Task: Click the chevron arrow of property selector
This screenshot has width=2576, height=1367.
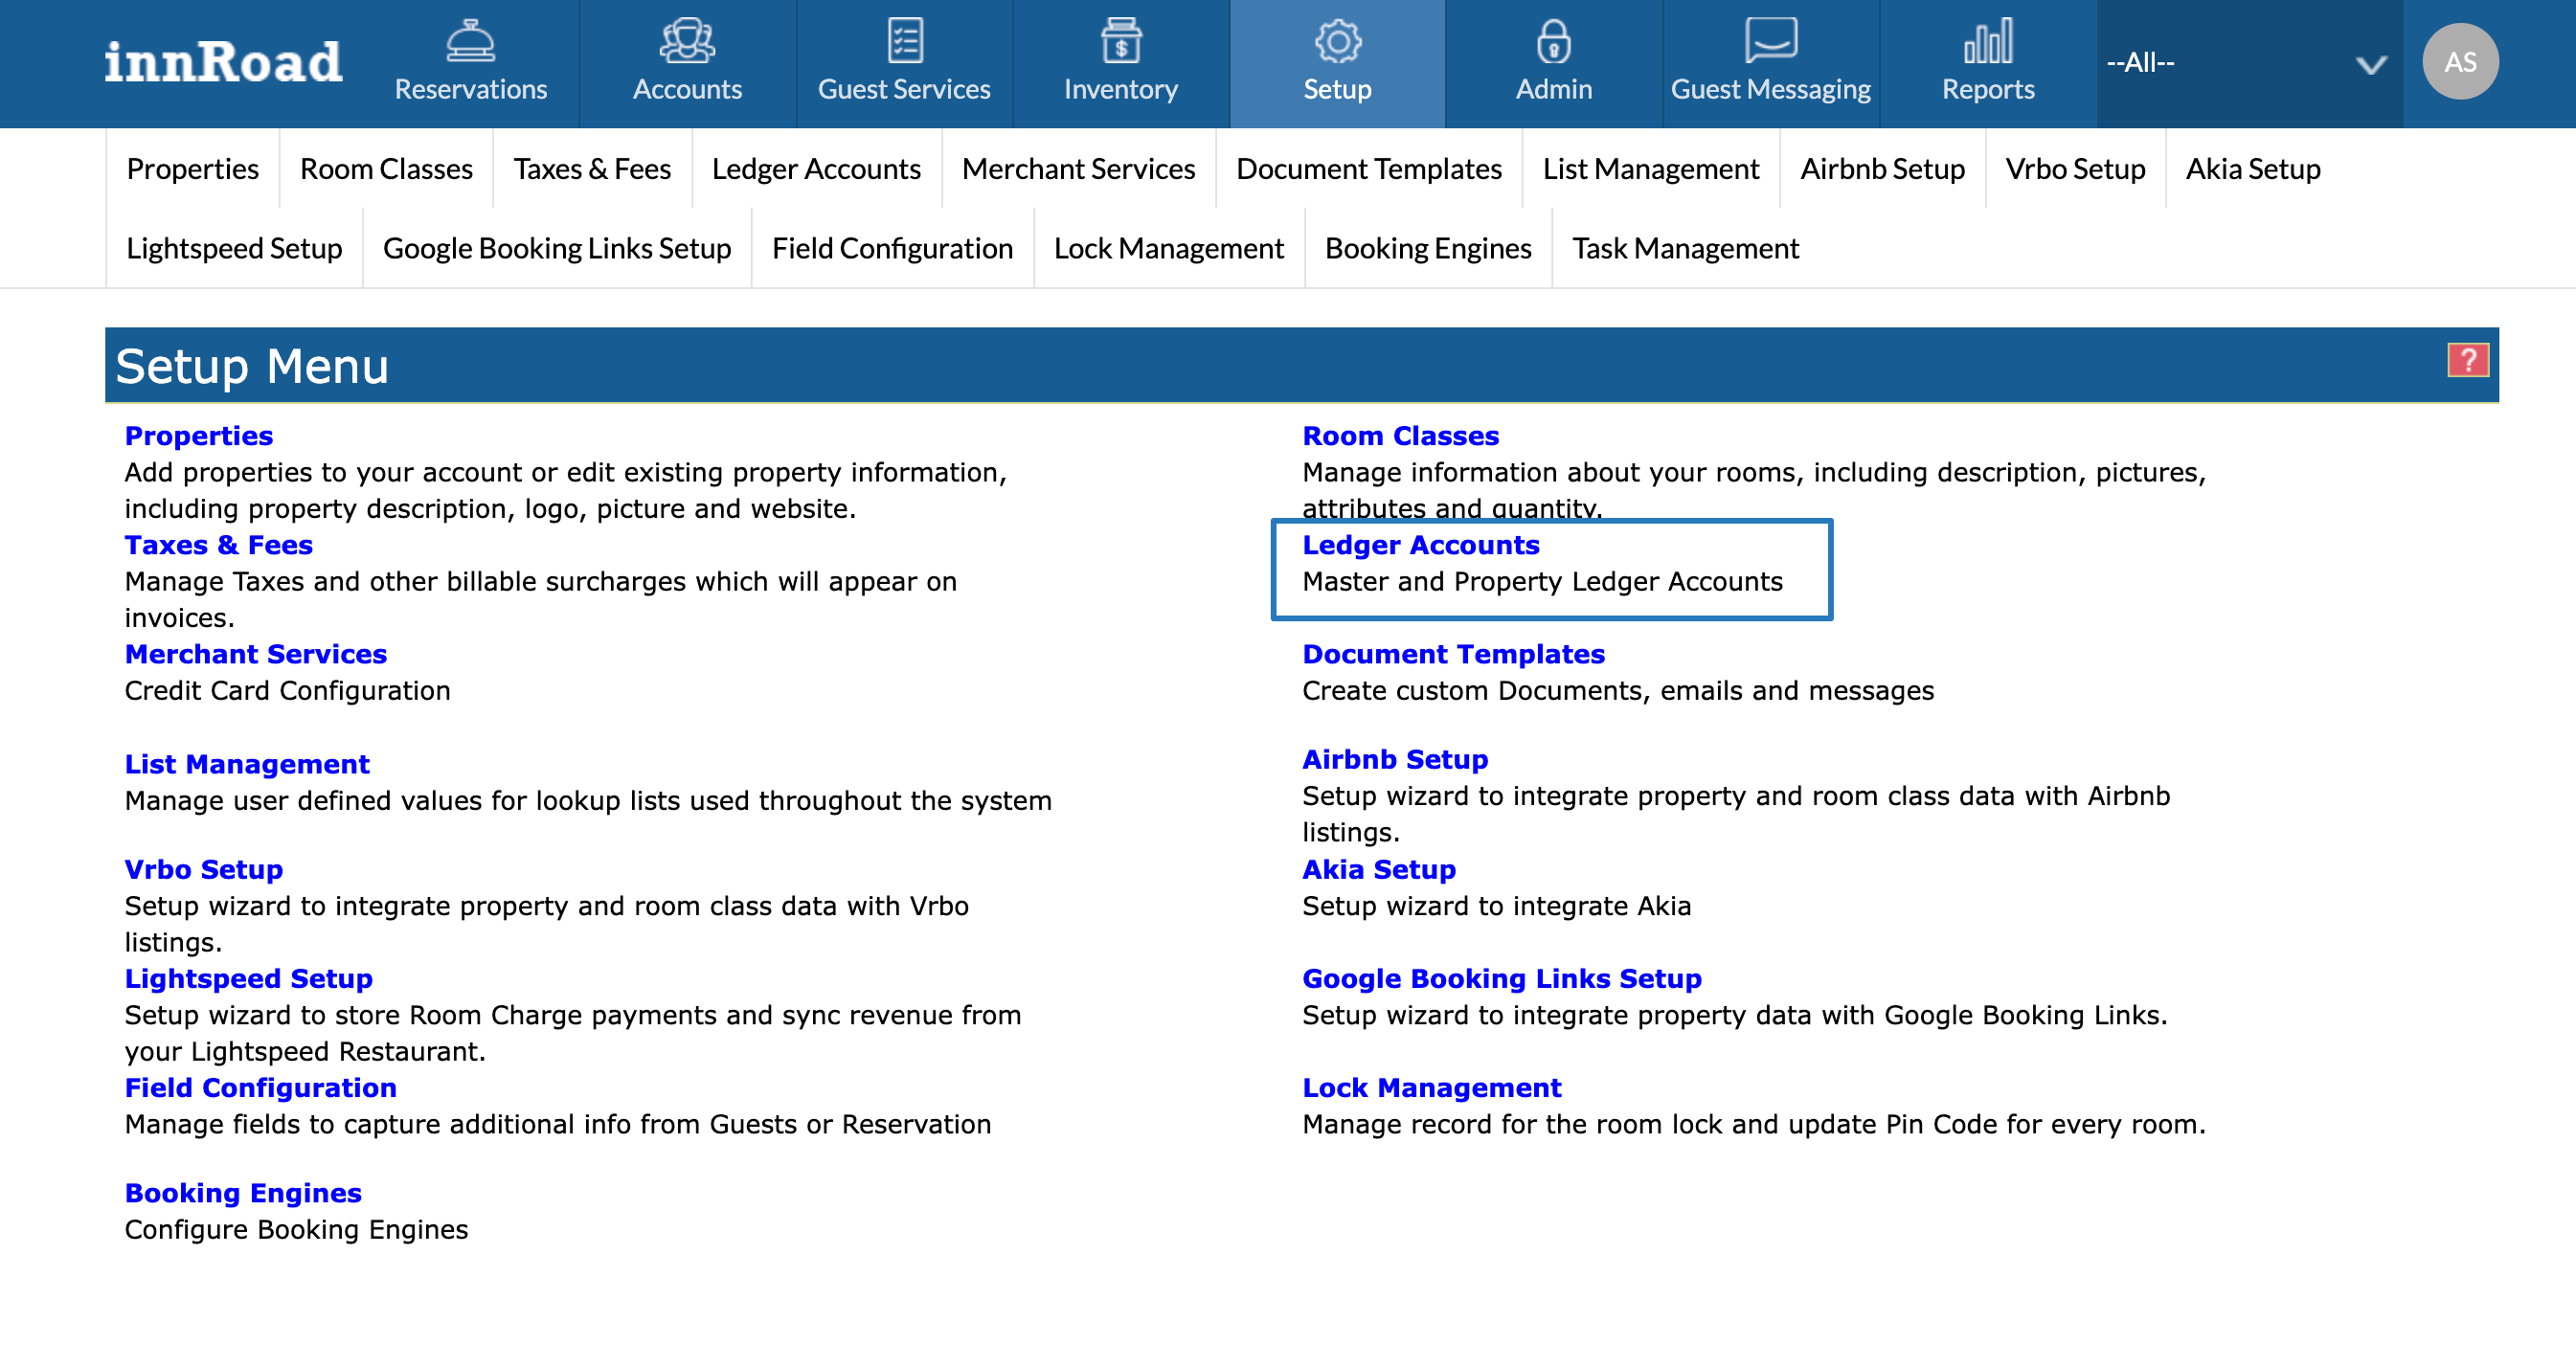Action: point(2371,65)
